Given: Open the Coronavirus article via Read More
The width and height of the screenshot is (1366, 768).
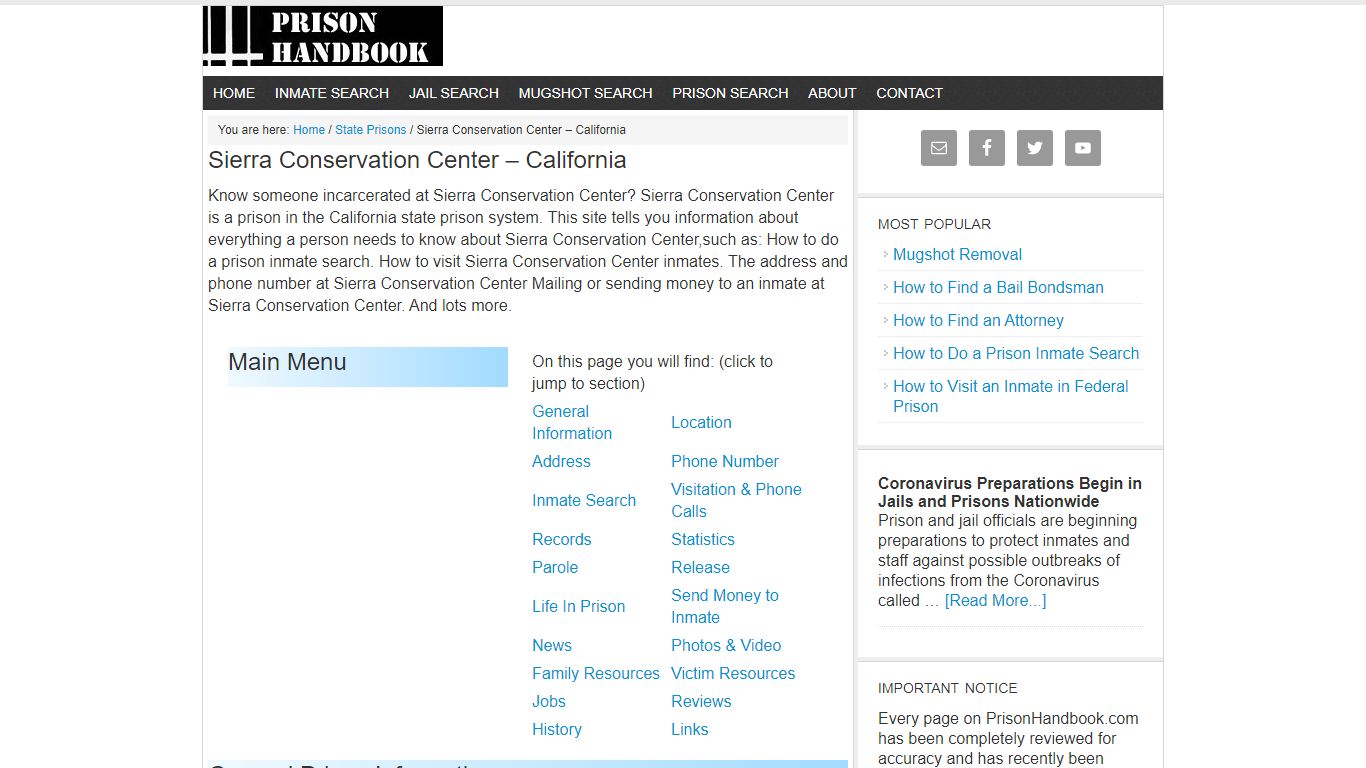Looking at the screenshot, I should click(995, 600).
